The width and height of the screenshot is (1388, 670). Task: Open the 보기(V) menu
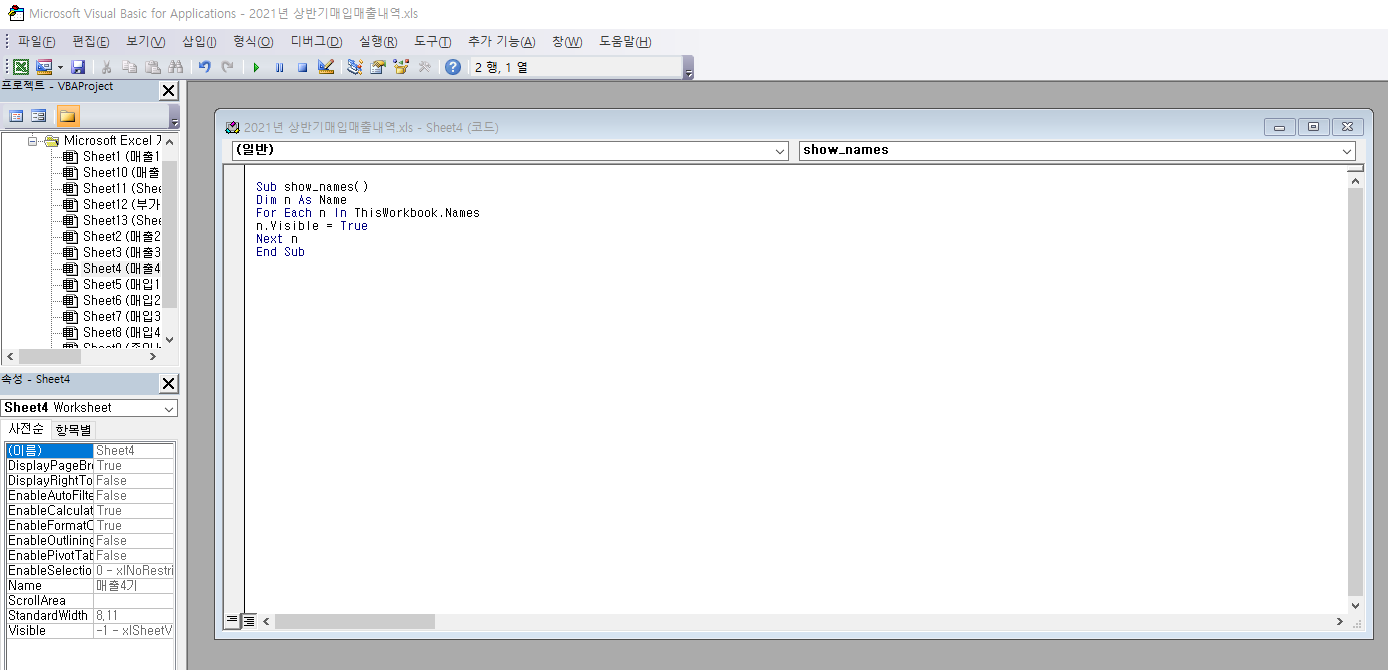146,42
